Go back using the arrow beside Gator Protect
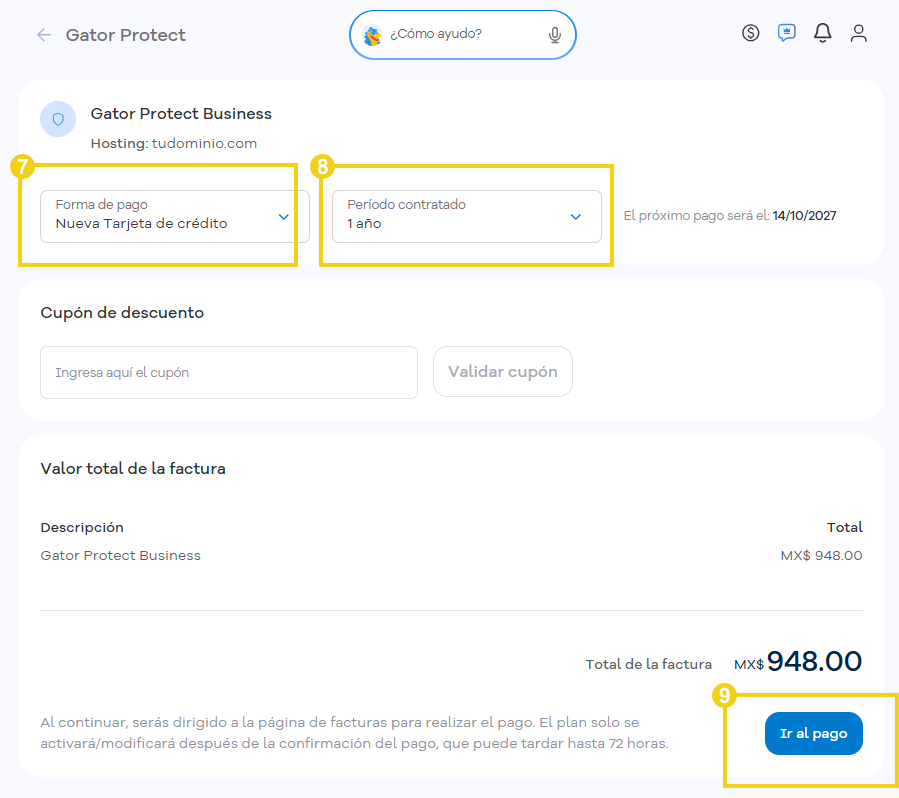The height and width of the screenshot is (798, 899). click(x=44, y=35)
